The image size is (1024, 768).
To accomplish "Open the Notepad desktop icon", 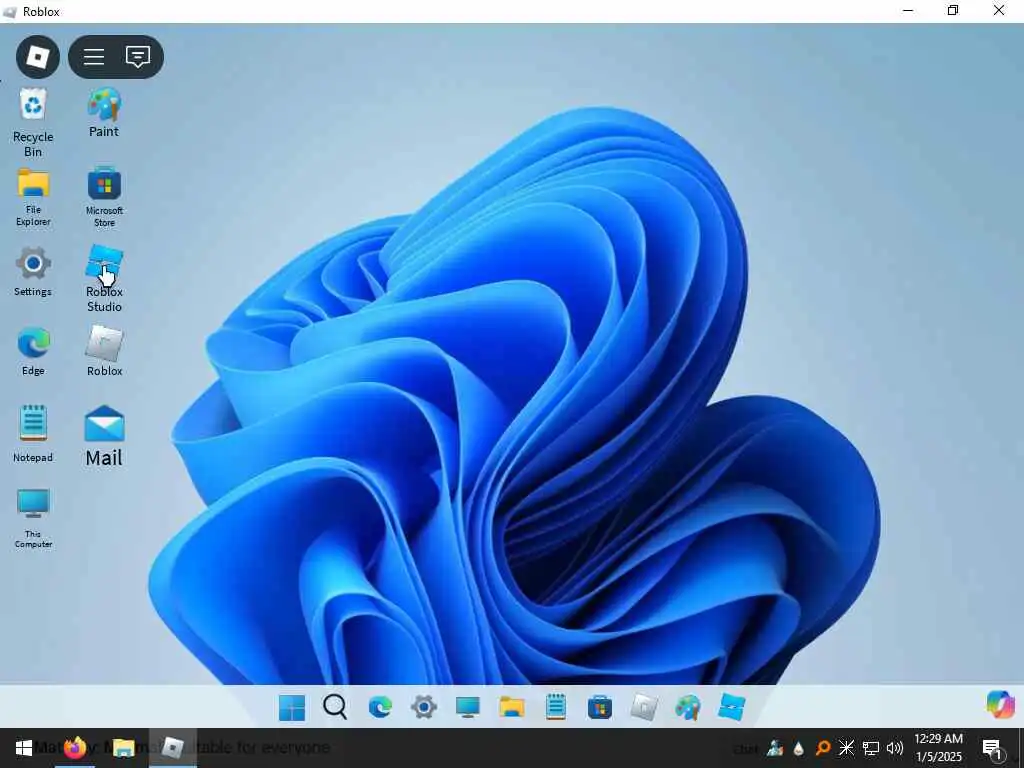I will (33, 434).
